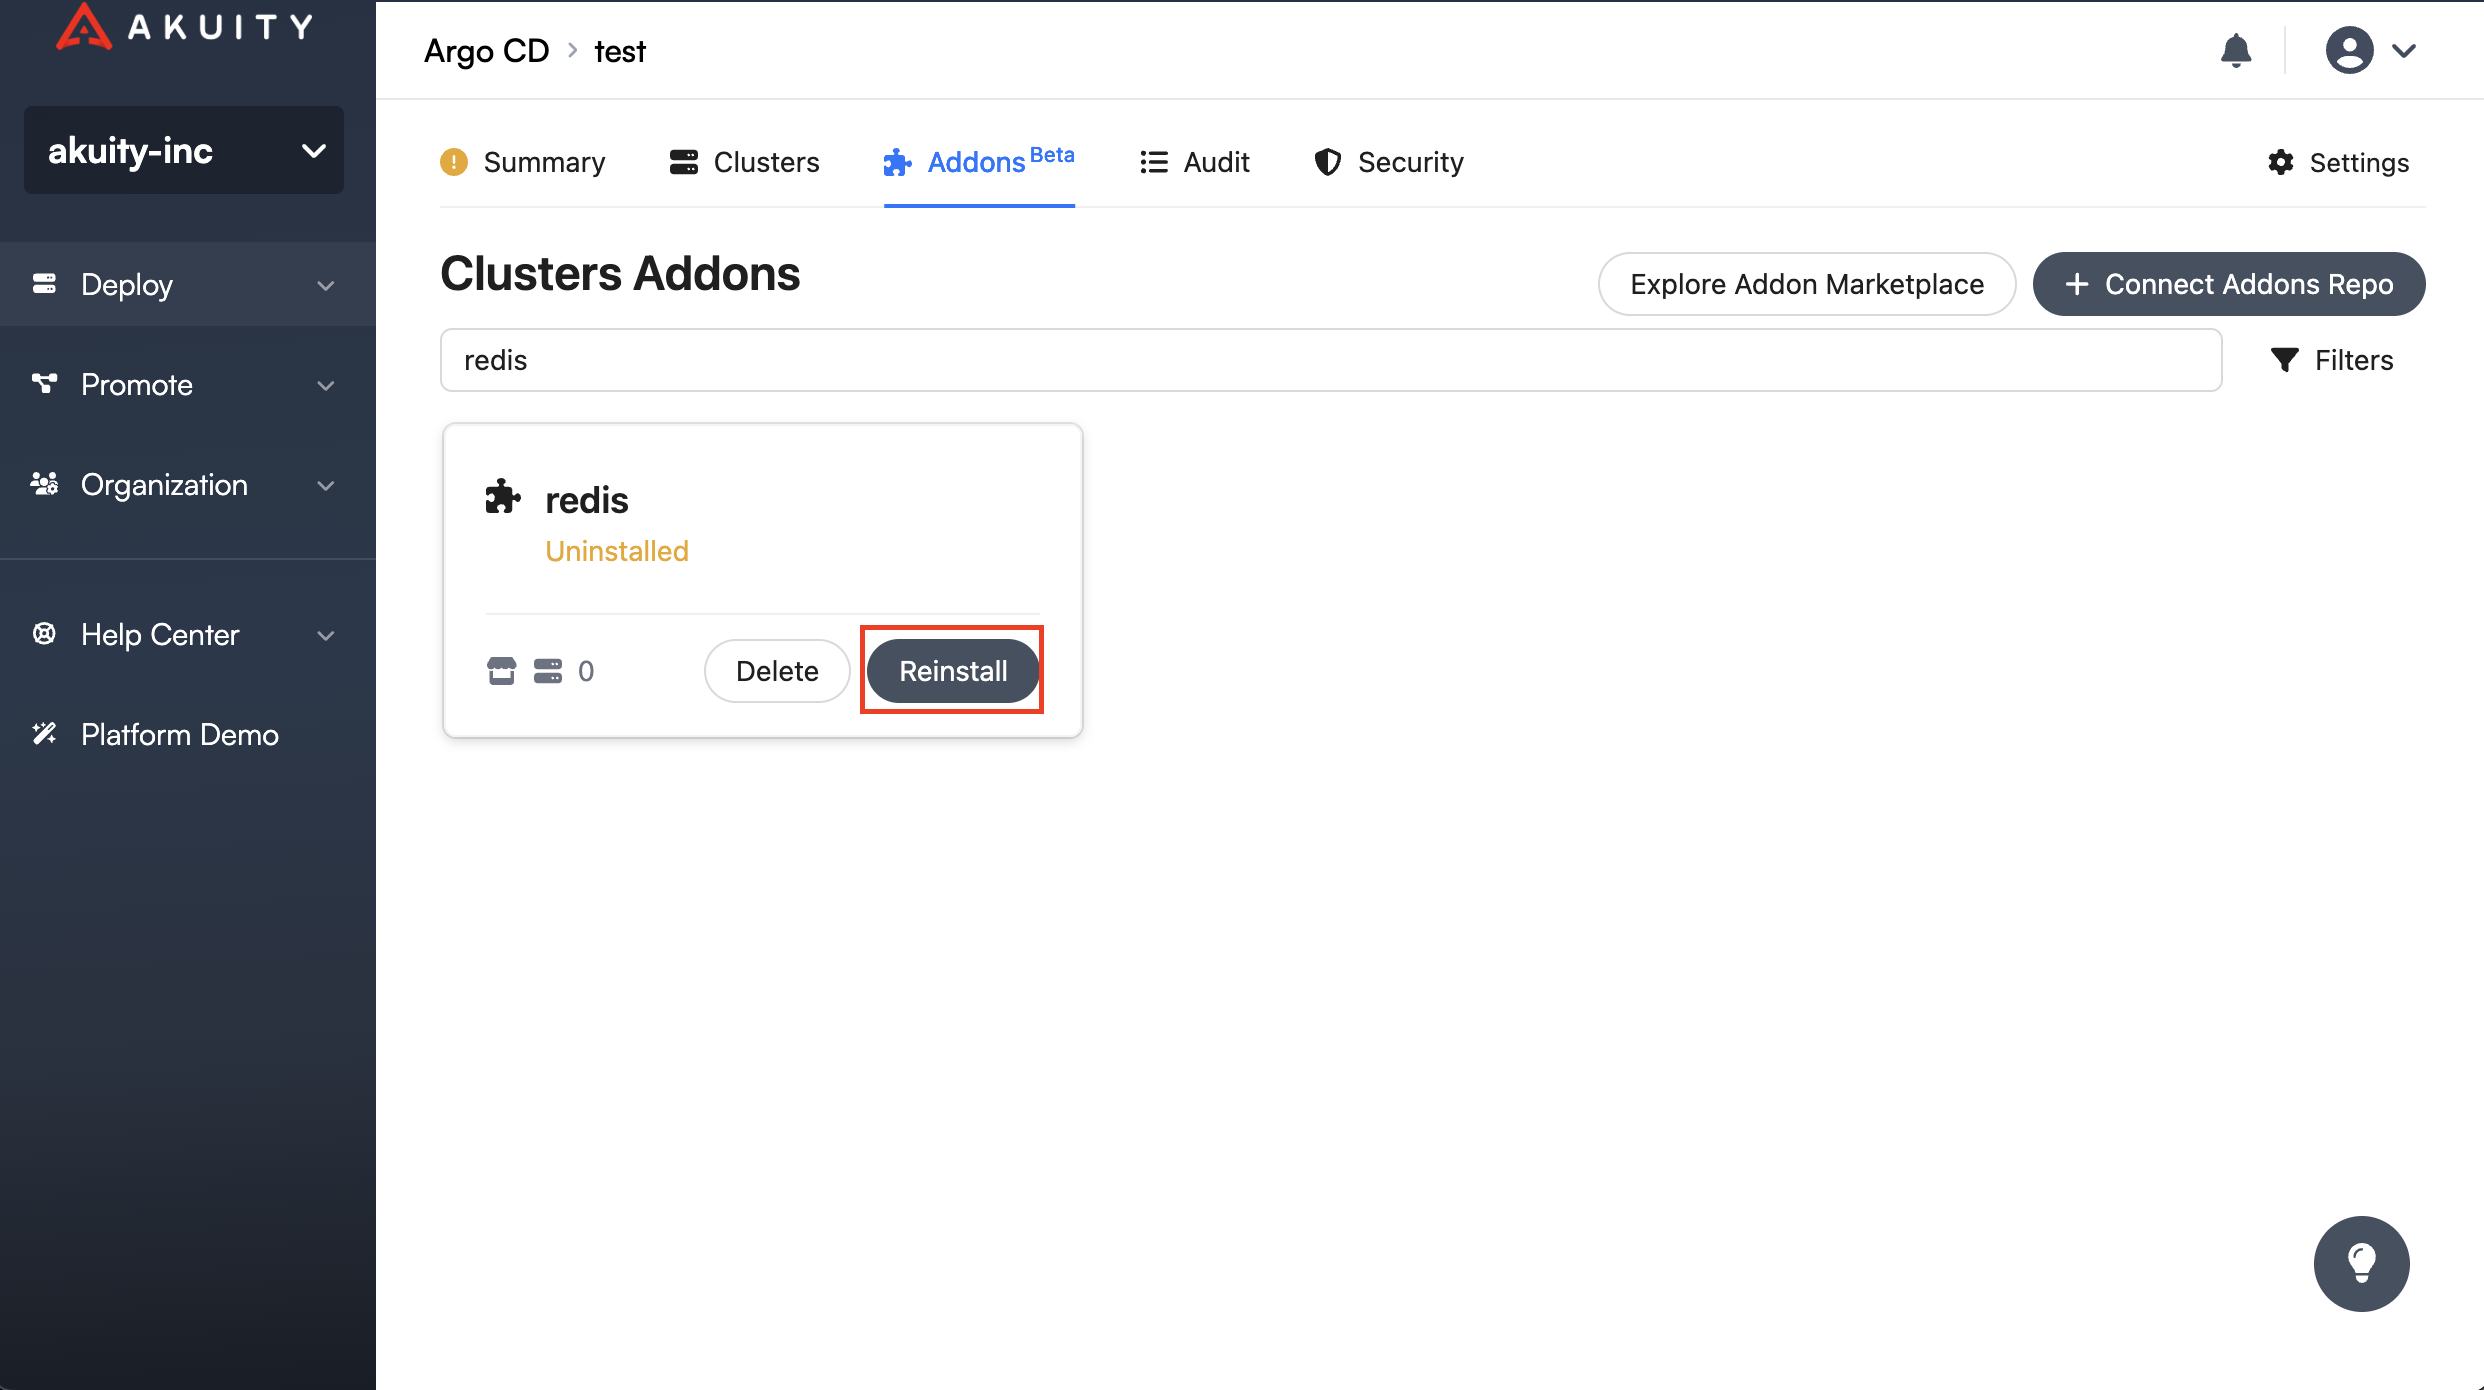The width and height of the screenshot is (2484, 1390).
Task: Expand the Promote menu chevron
Action: tap(326, 386)
